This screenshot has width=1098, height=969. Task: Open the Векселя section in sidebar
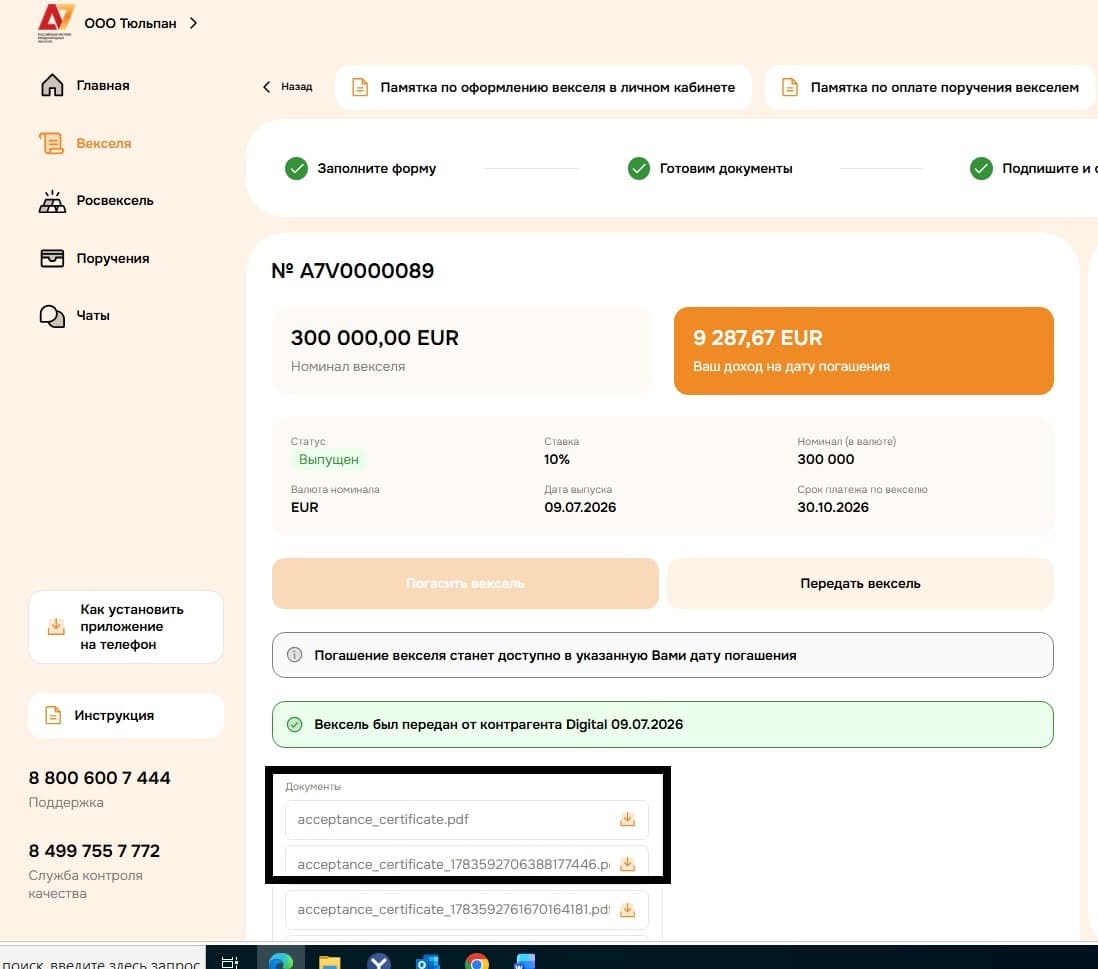click(x=85, y=143)
